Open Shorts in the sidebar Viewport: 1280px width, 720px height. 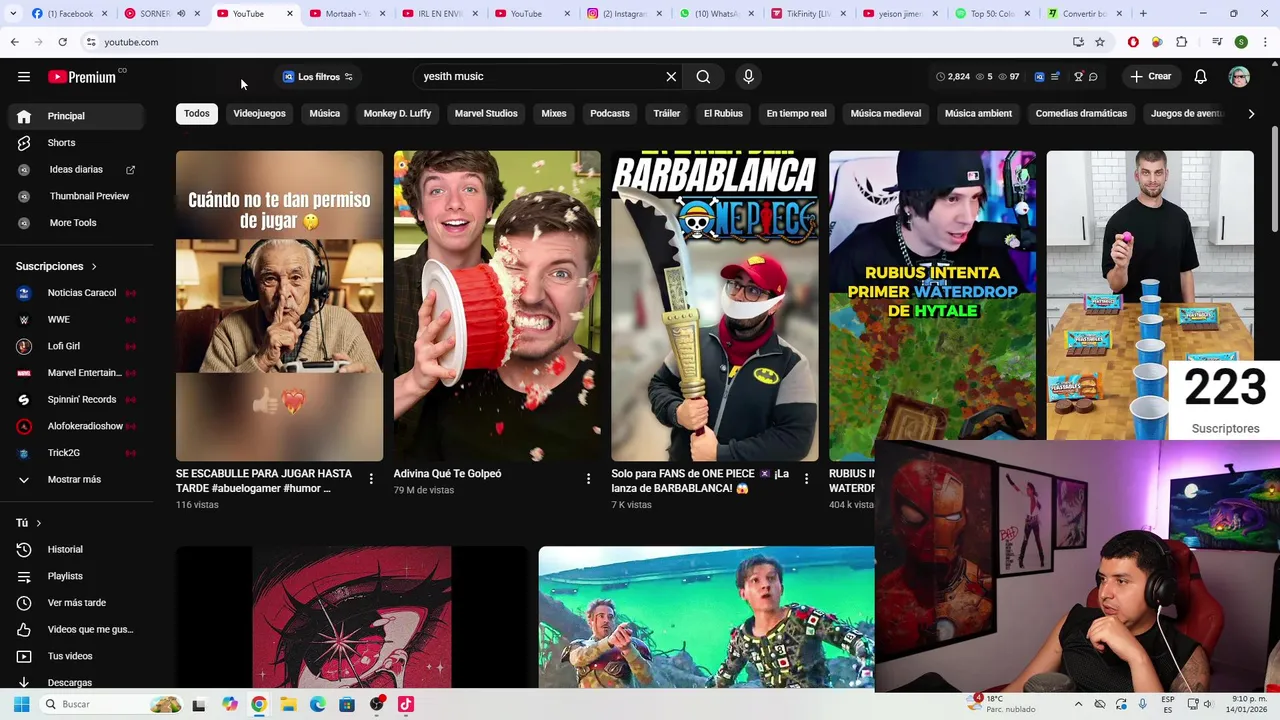click(77, 143)
